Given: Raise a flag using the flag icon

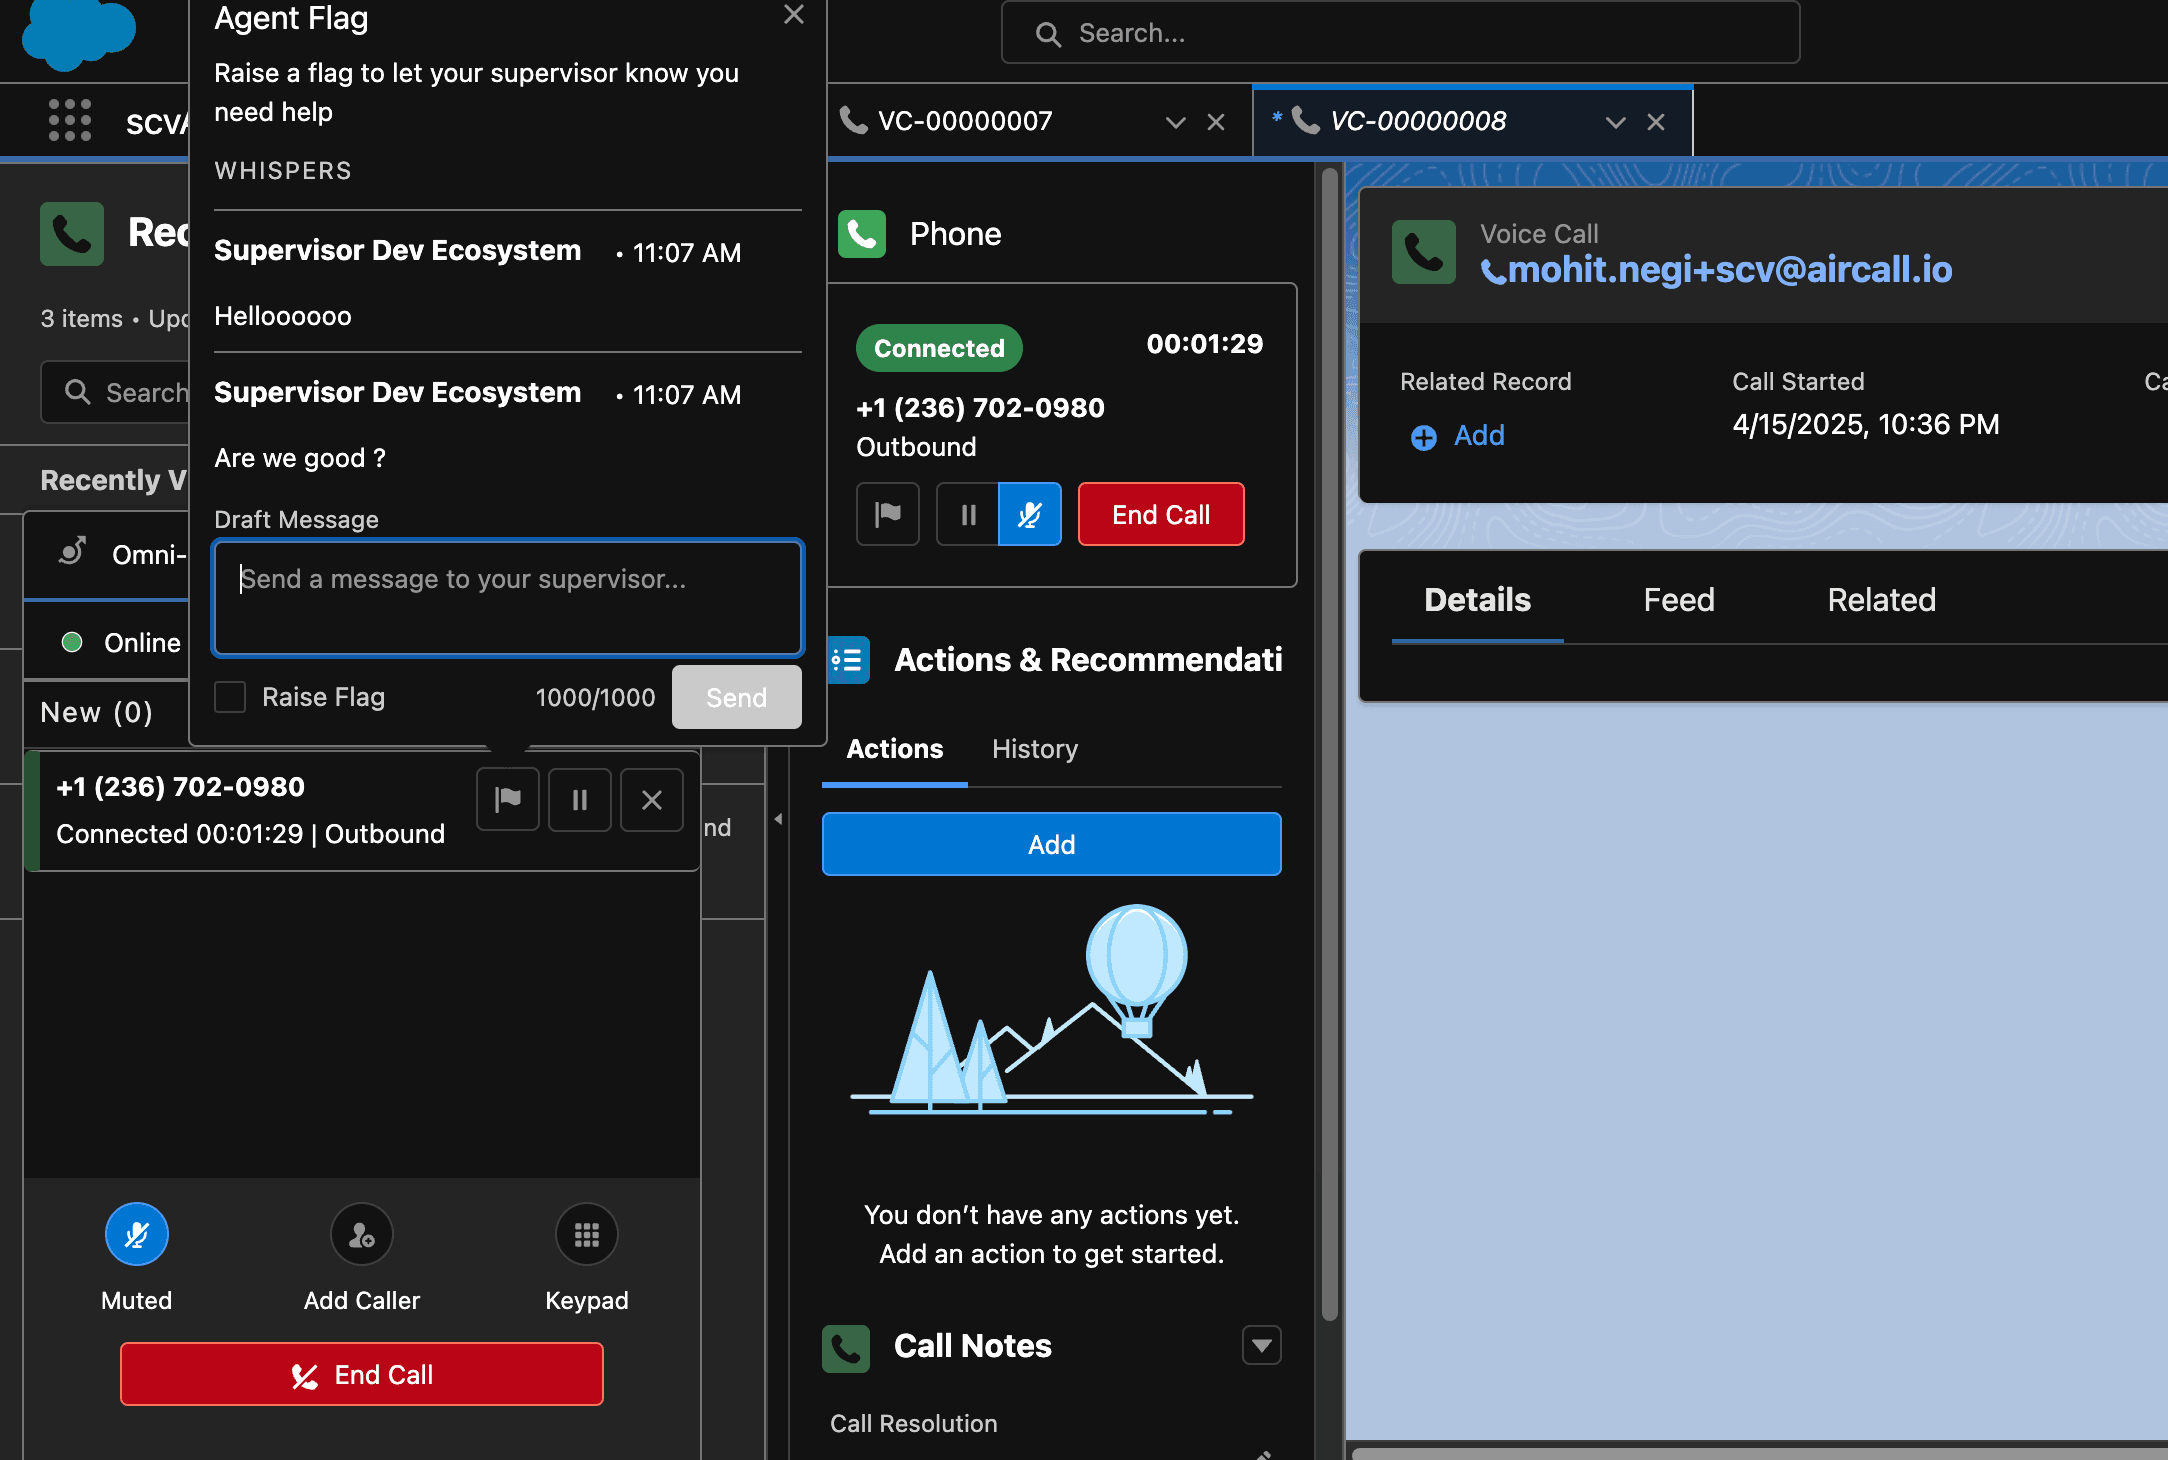Looking at the screenshot, I should click(887, 514).
